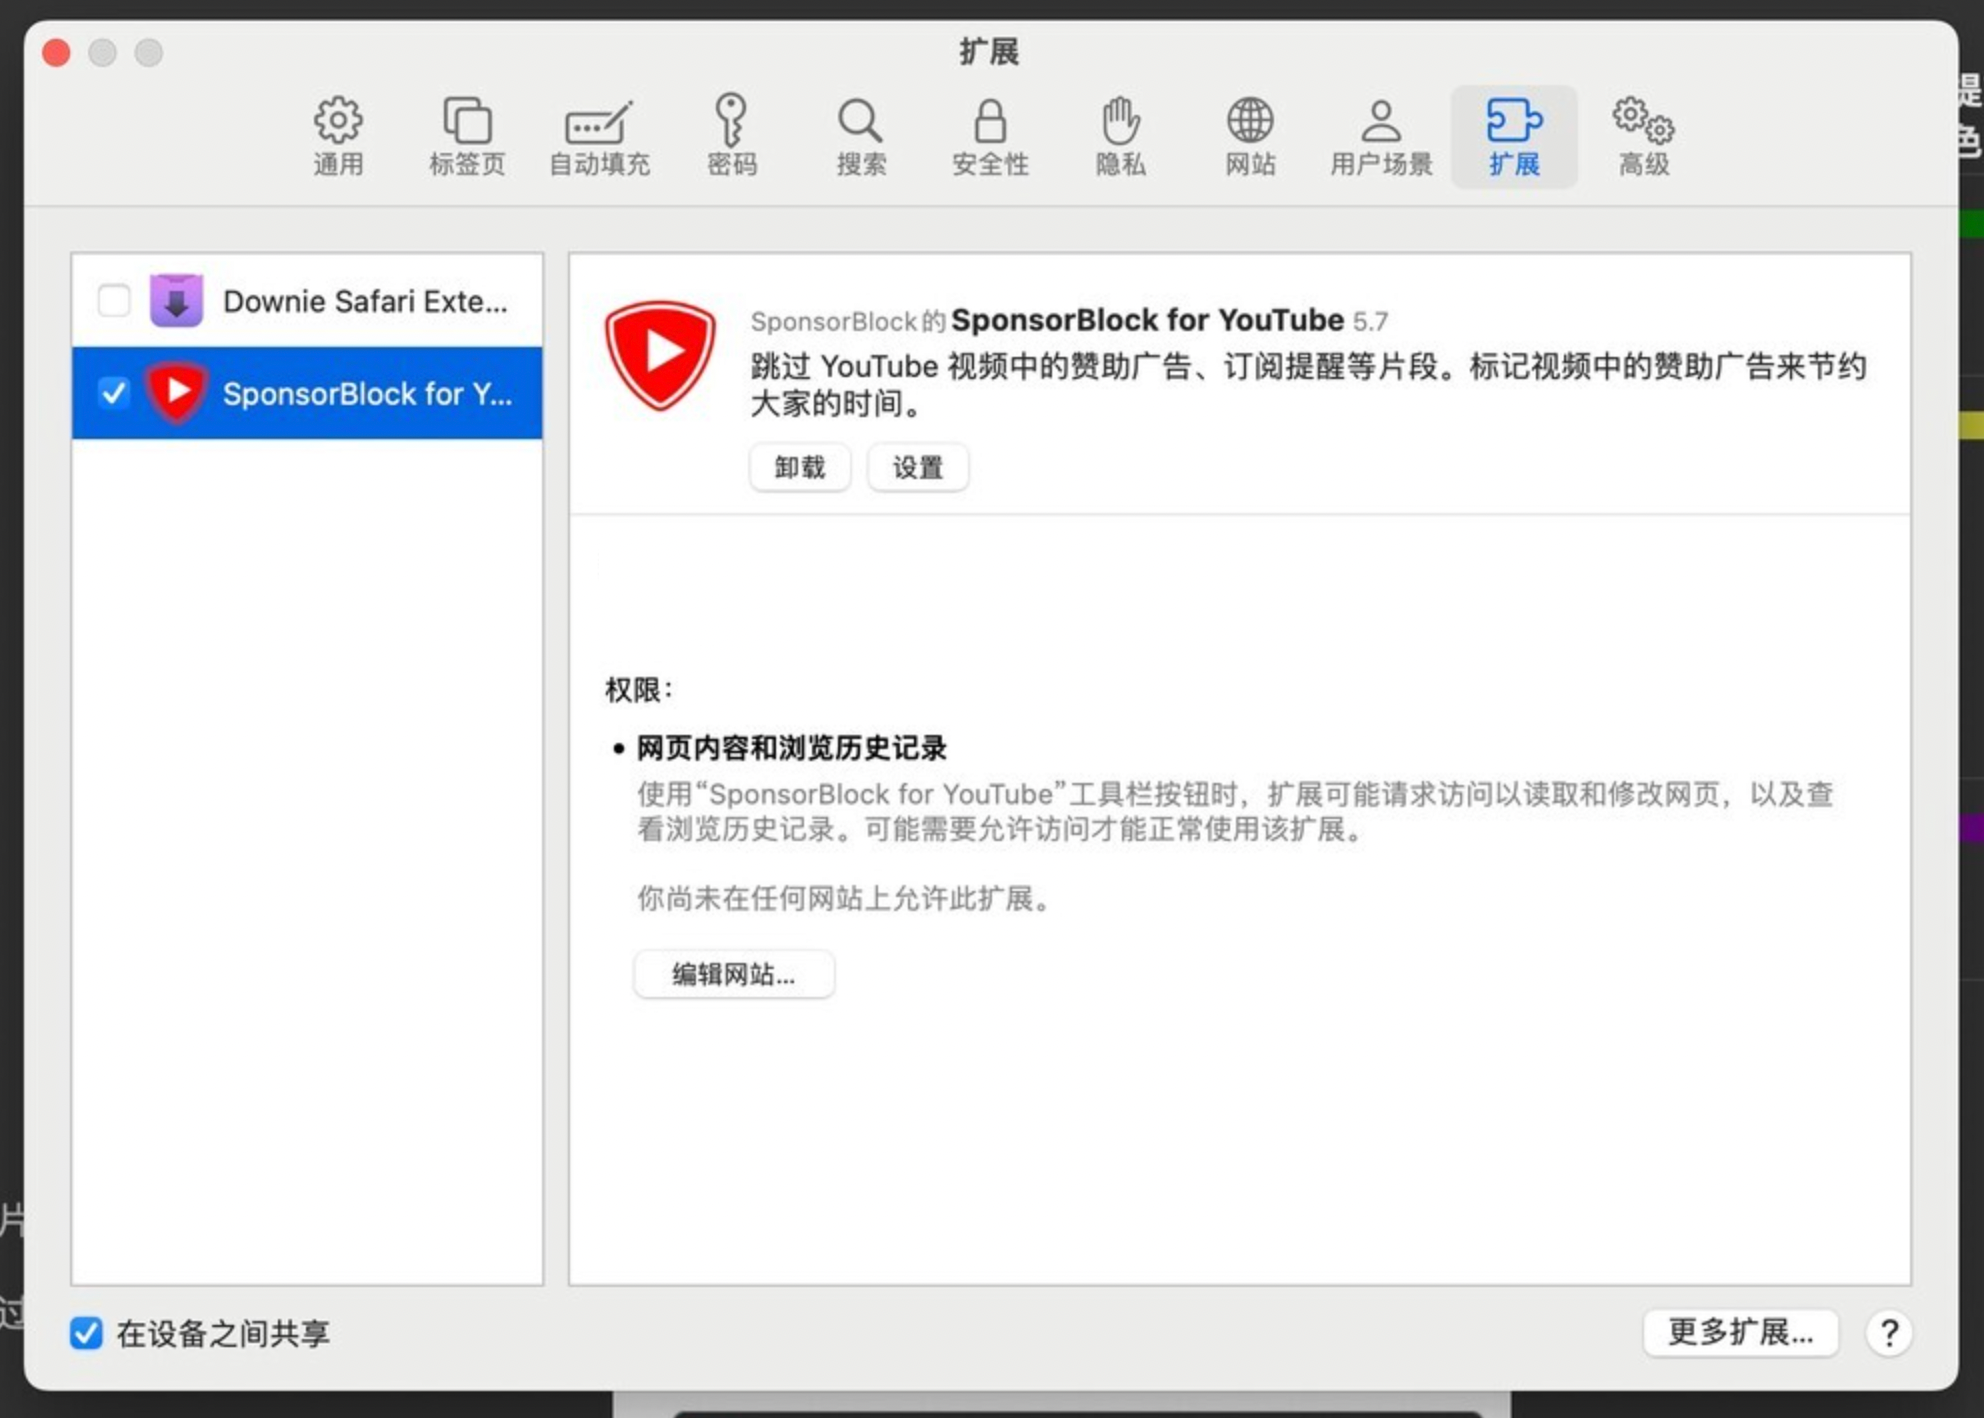The image size is (1984, 1418).
Task: Click the large SponsorBlock logo in details
Action: click(660, 356)
